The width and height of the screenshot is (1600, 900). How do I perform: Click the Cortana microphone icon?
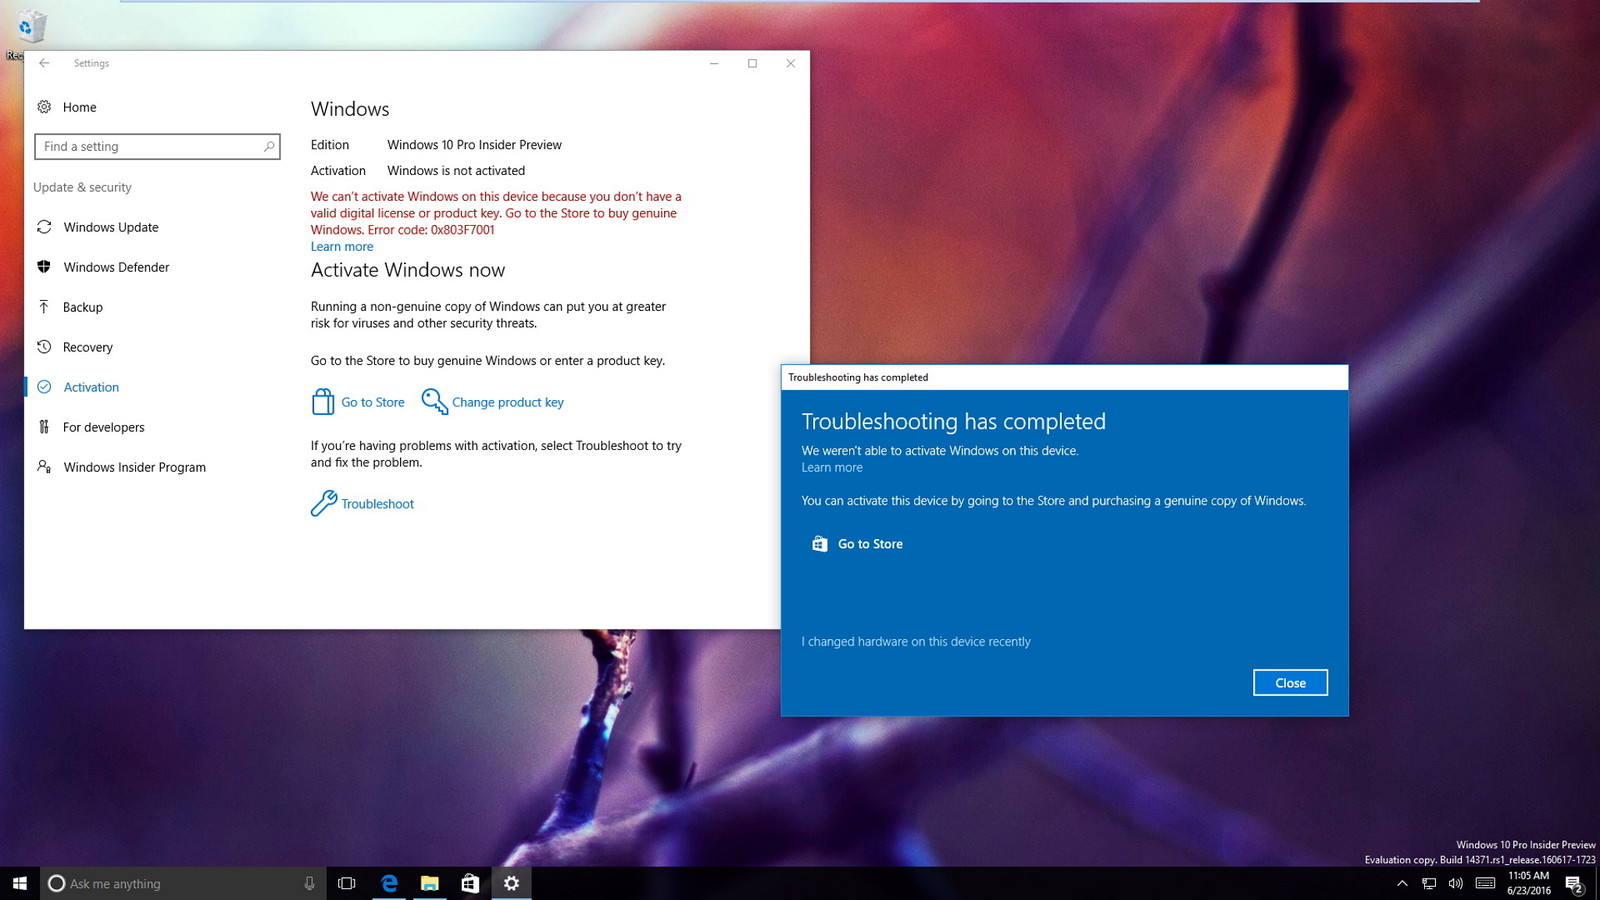click(x=309, y=883)
